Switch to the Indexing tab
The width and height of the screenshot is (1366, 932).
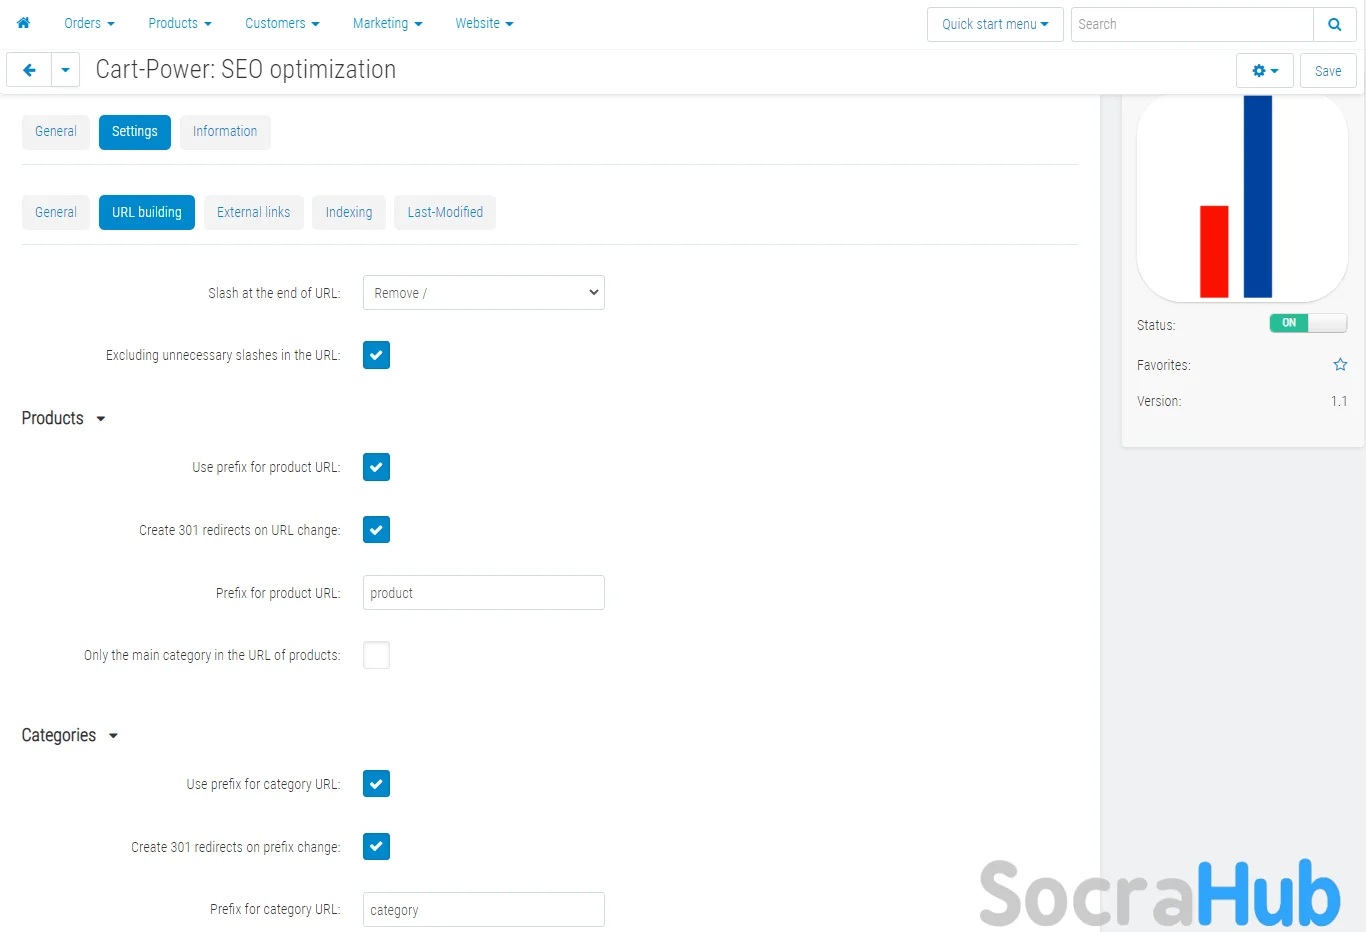348,212
